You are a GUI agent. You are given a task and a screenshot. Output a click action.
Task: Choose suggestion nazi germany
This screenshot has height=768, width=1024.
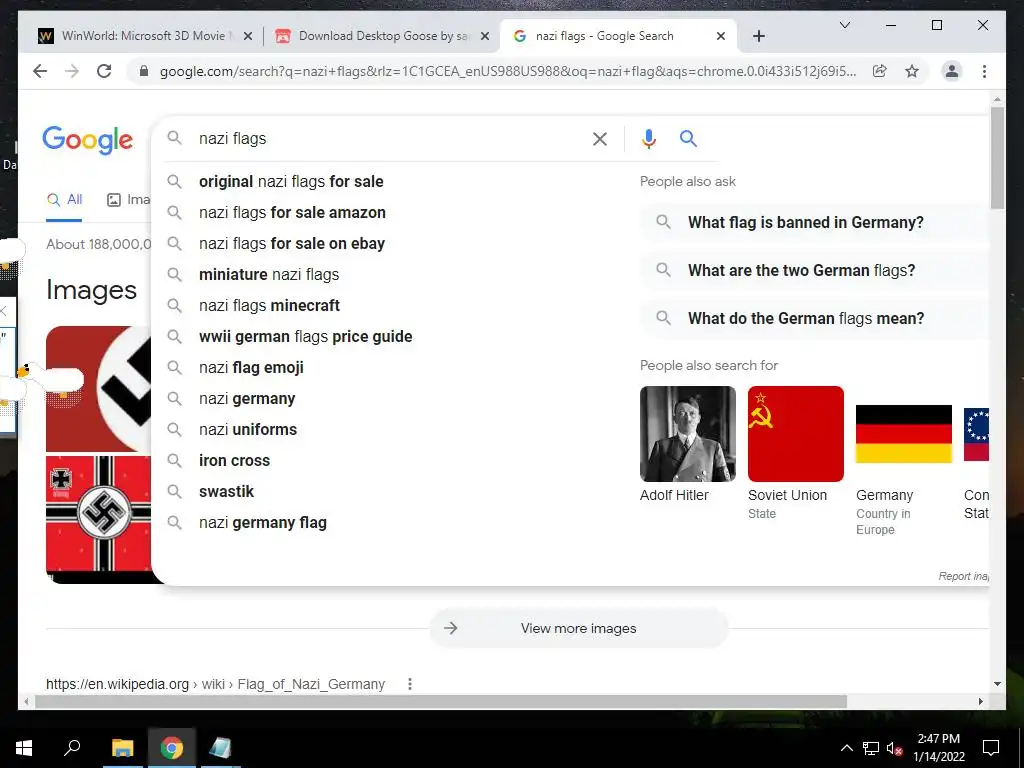pos(247,398)
